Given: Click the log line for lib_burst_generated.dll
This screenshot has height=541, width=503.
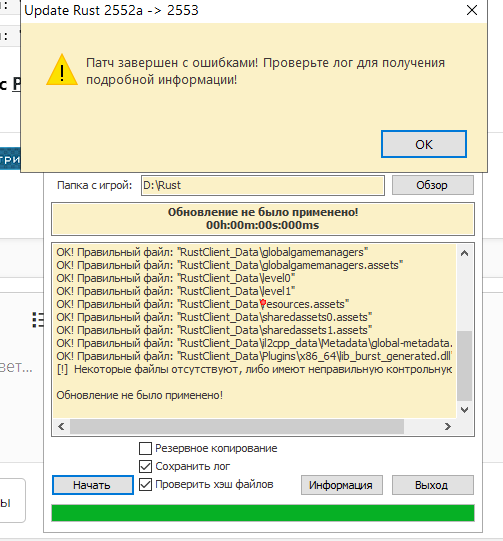Looking at the screenshot, I should 254,356.
